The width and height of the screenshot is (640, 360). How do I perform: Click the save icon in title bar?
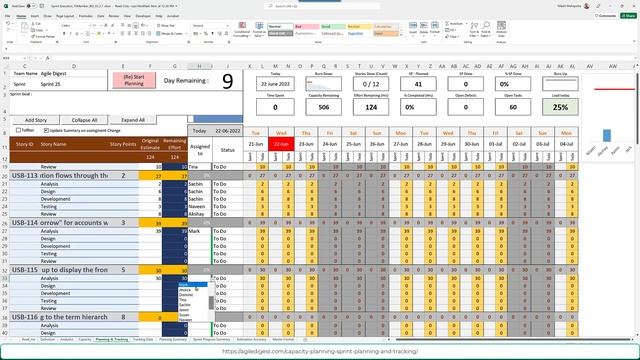[x=42, y=6]
